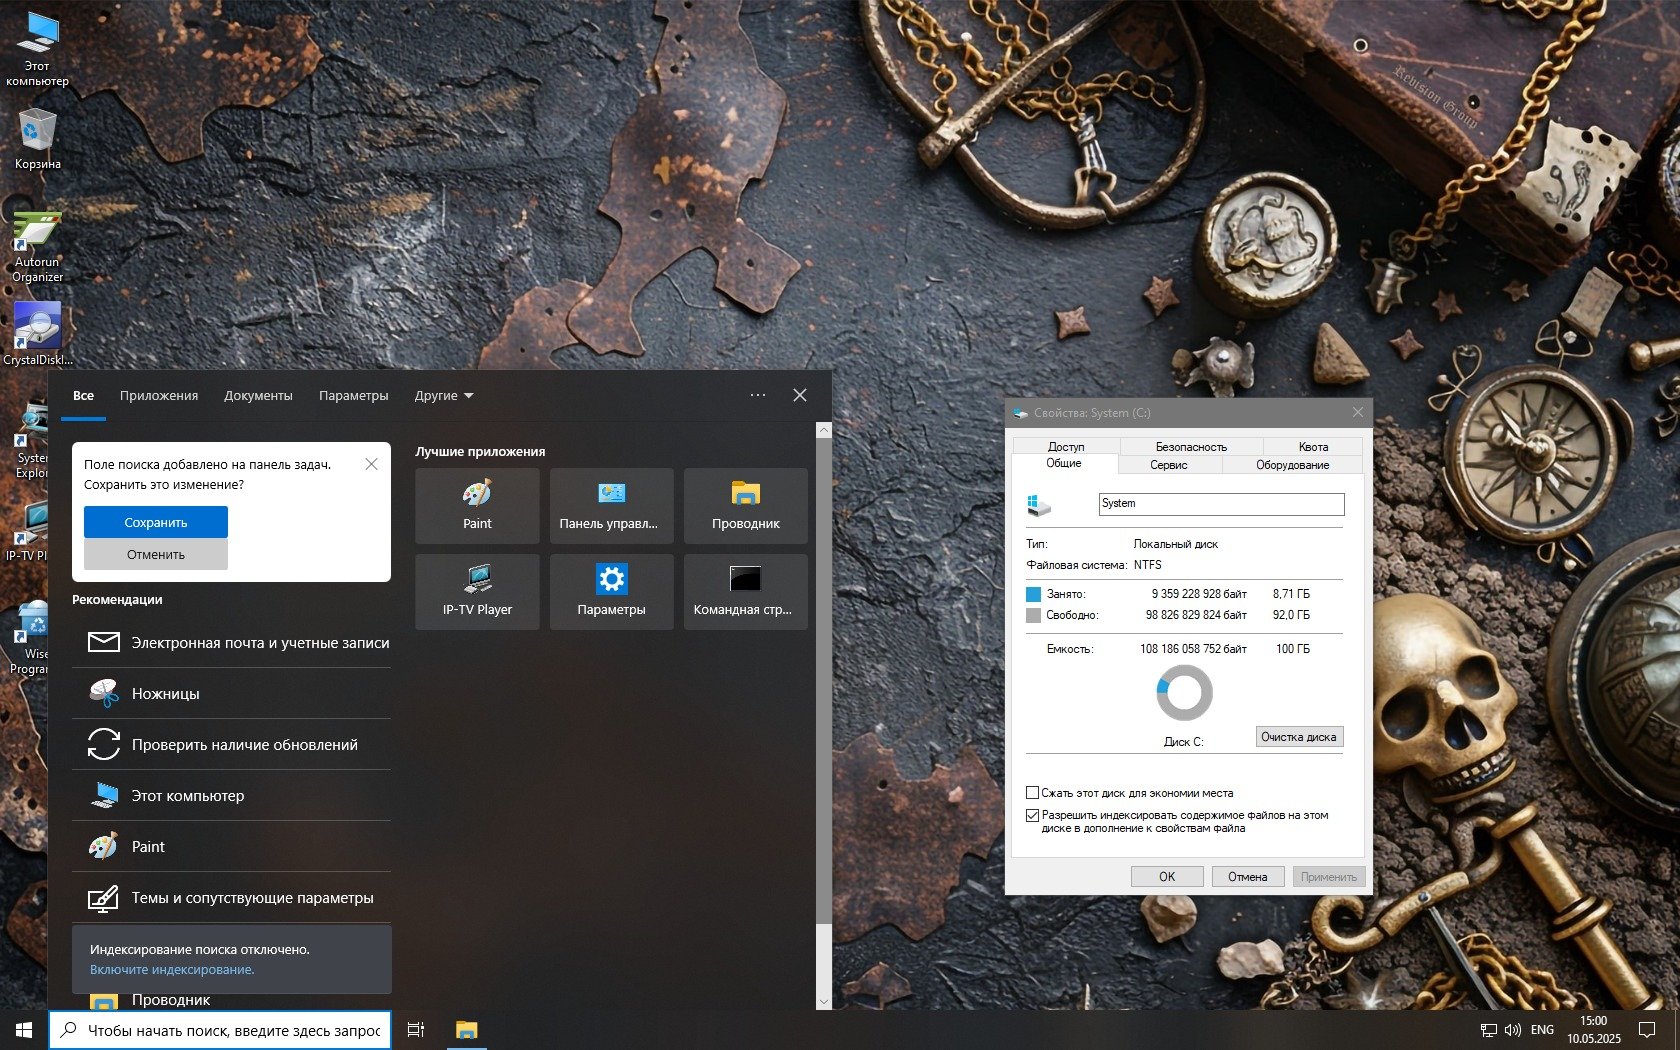Click the blue Save button
Screen dimensions: 1680x1050
point(156,522)
